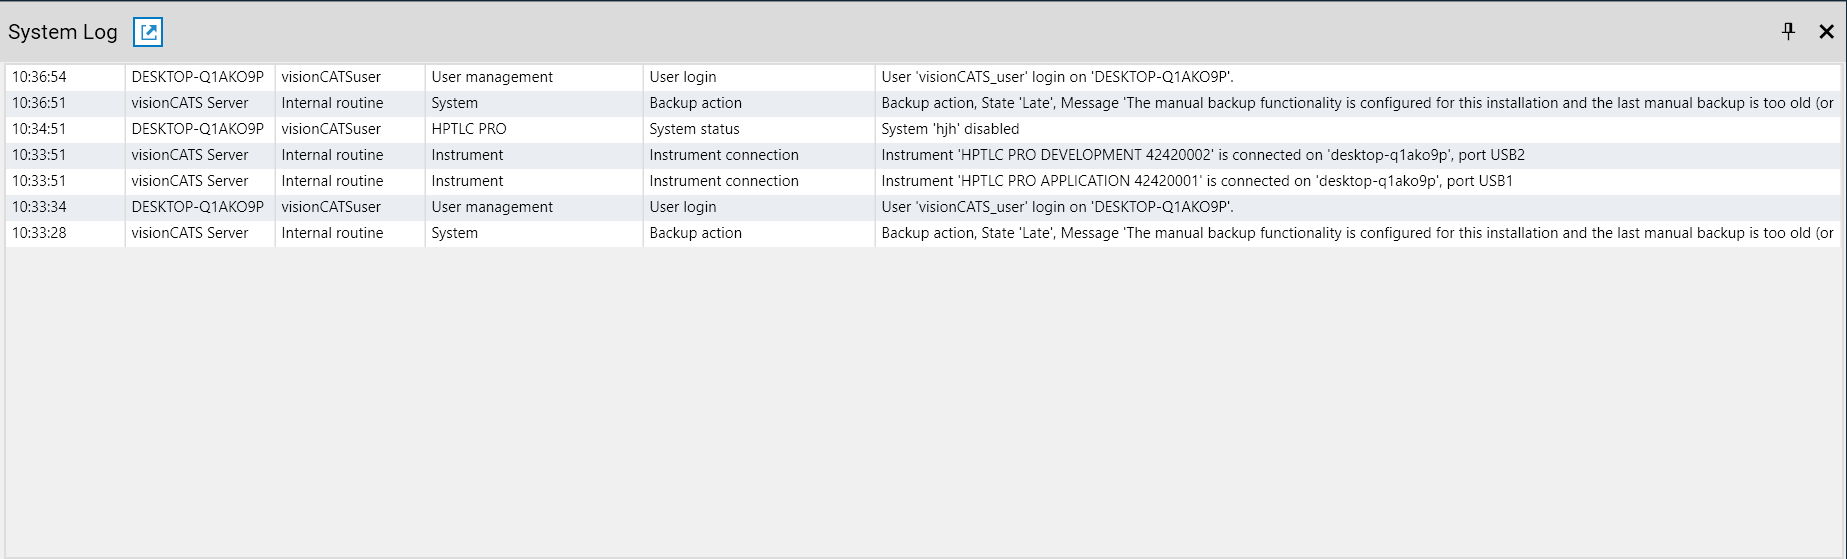
Task: Select the HPTLC PRO APPLICATION 42420001 connection message
Action: tap(1196, 181)
